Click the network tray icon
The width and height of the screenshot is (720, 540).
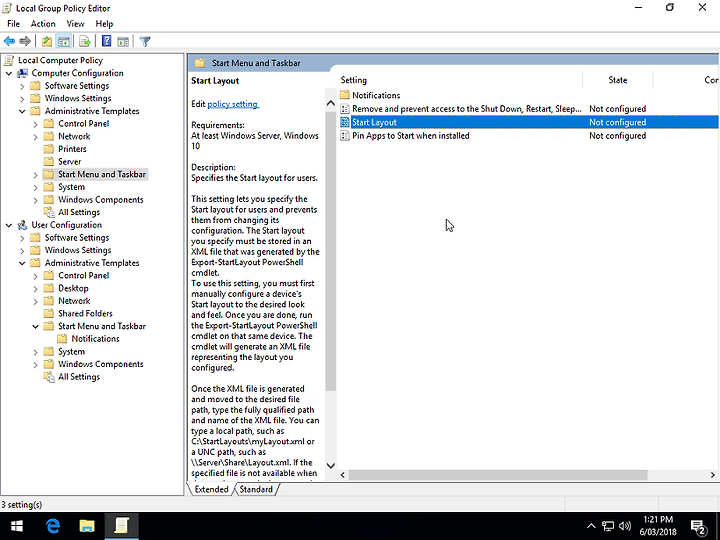tap(608, 526)
